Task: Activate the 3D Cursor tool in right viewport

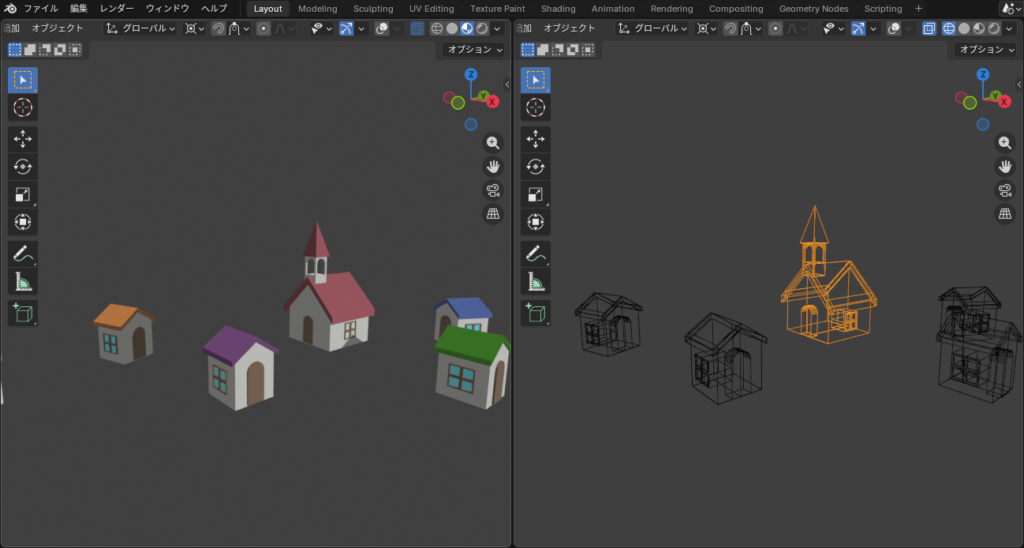Action: point(536,107)
